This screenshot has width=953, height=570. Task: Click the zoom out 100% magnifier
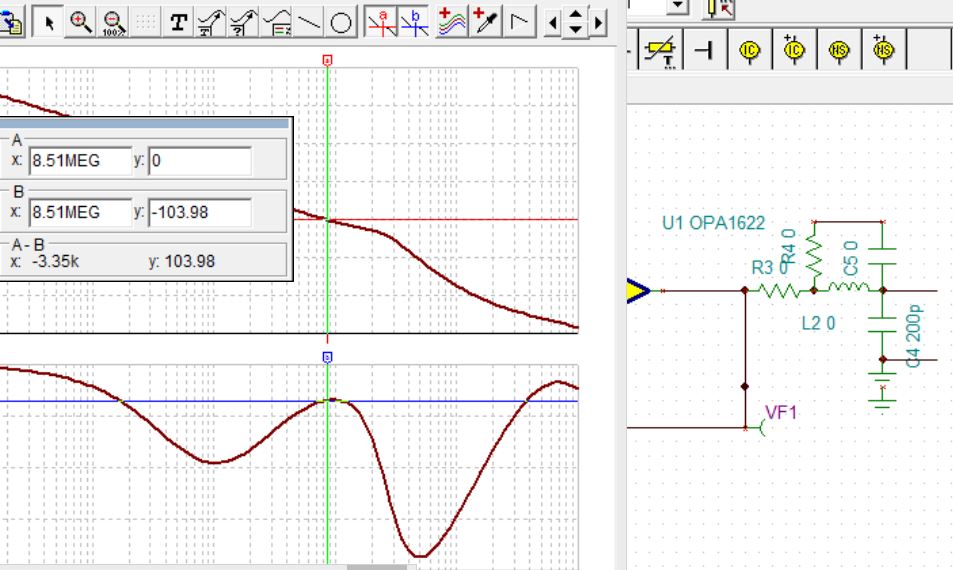pos(112,22)
